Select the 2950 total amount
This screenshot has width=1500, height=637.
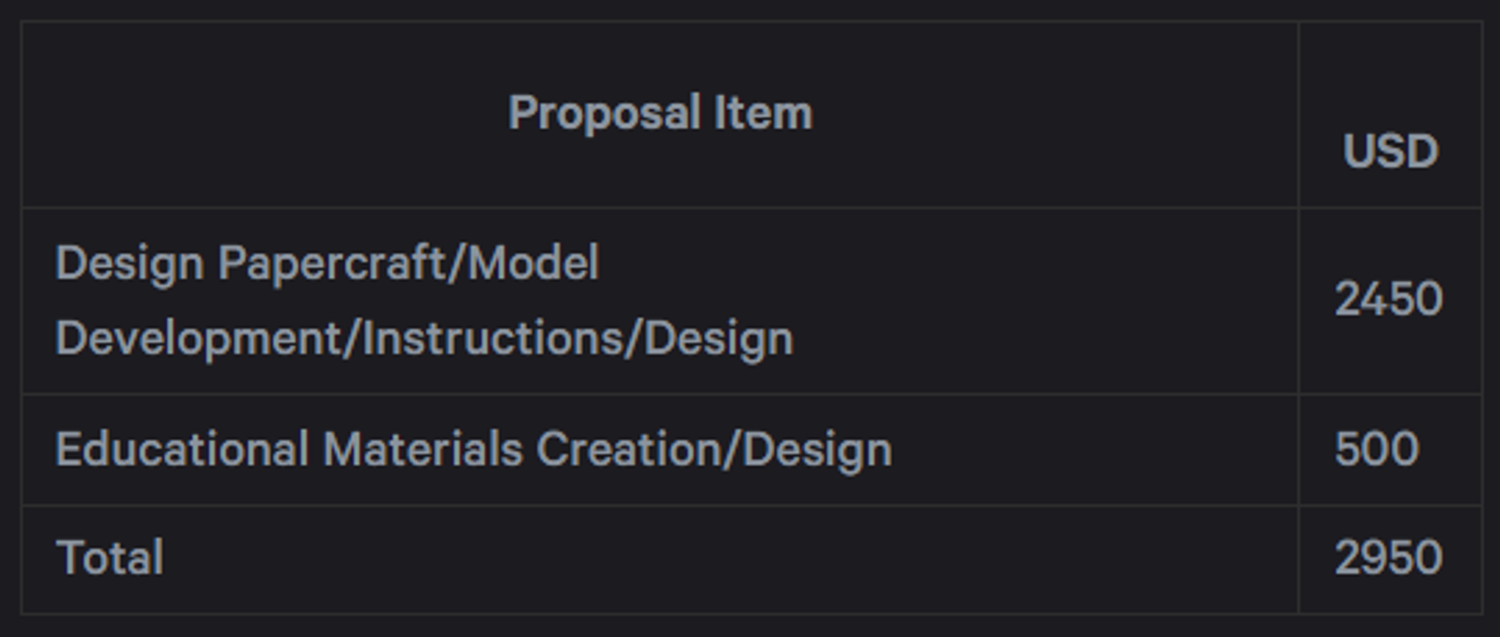[x=1388, y=558]
